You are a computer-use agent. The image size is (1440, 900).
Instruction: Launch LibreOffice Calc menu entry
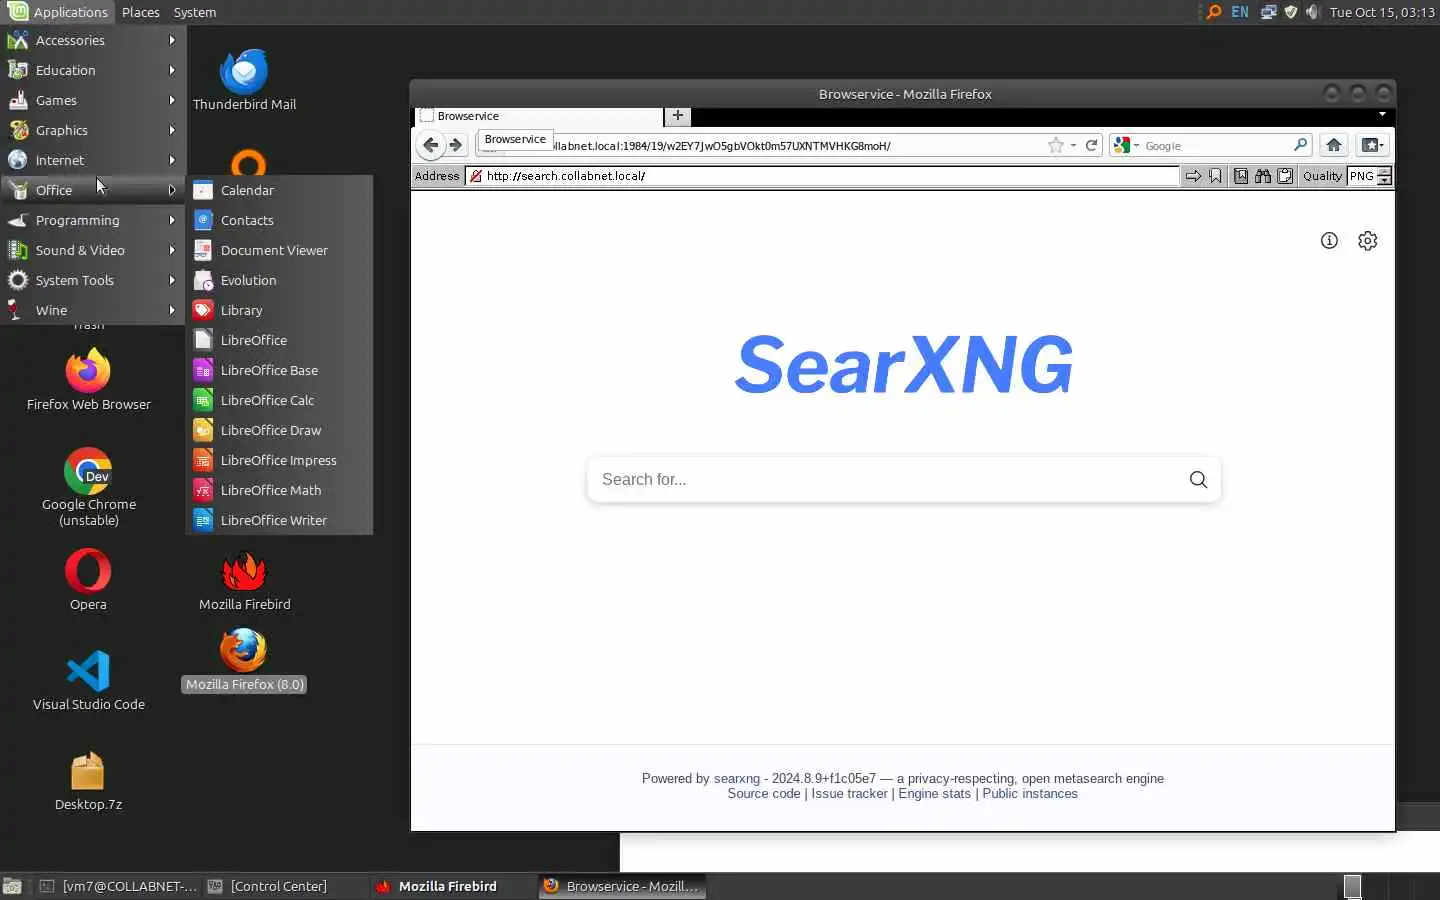coord(279,400)
